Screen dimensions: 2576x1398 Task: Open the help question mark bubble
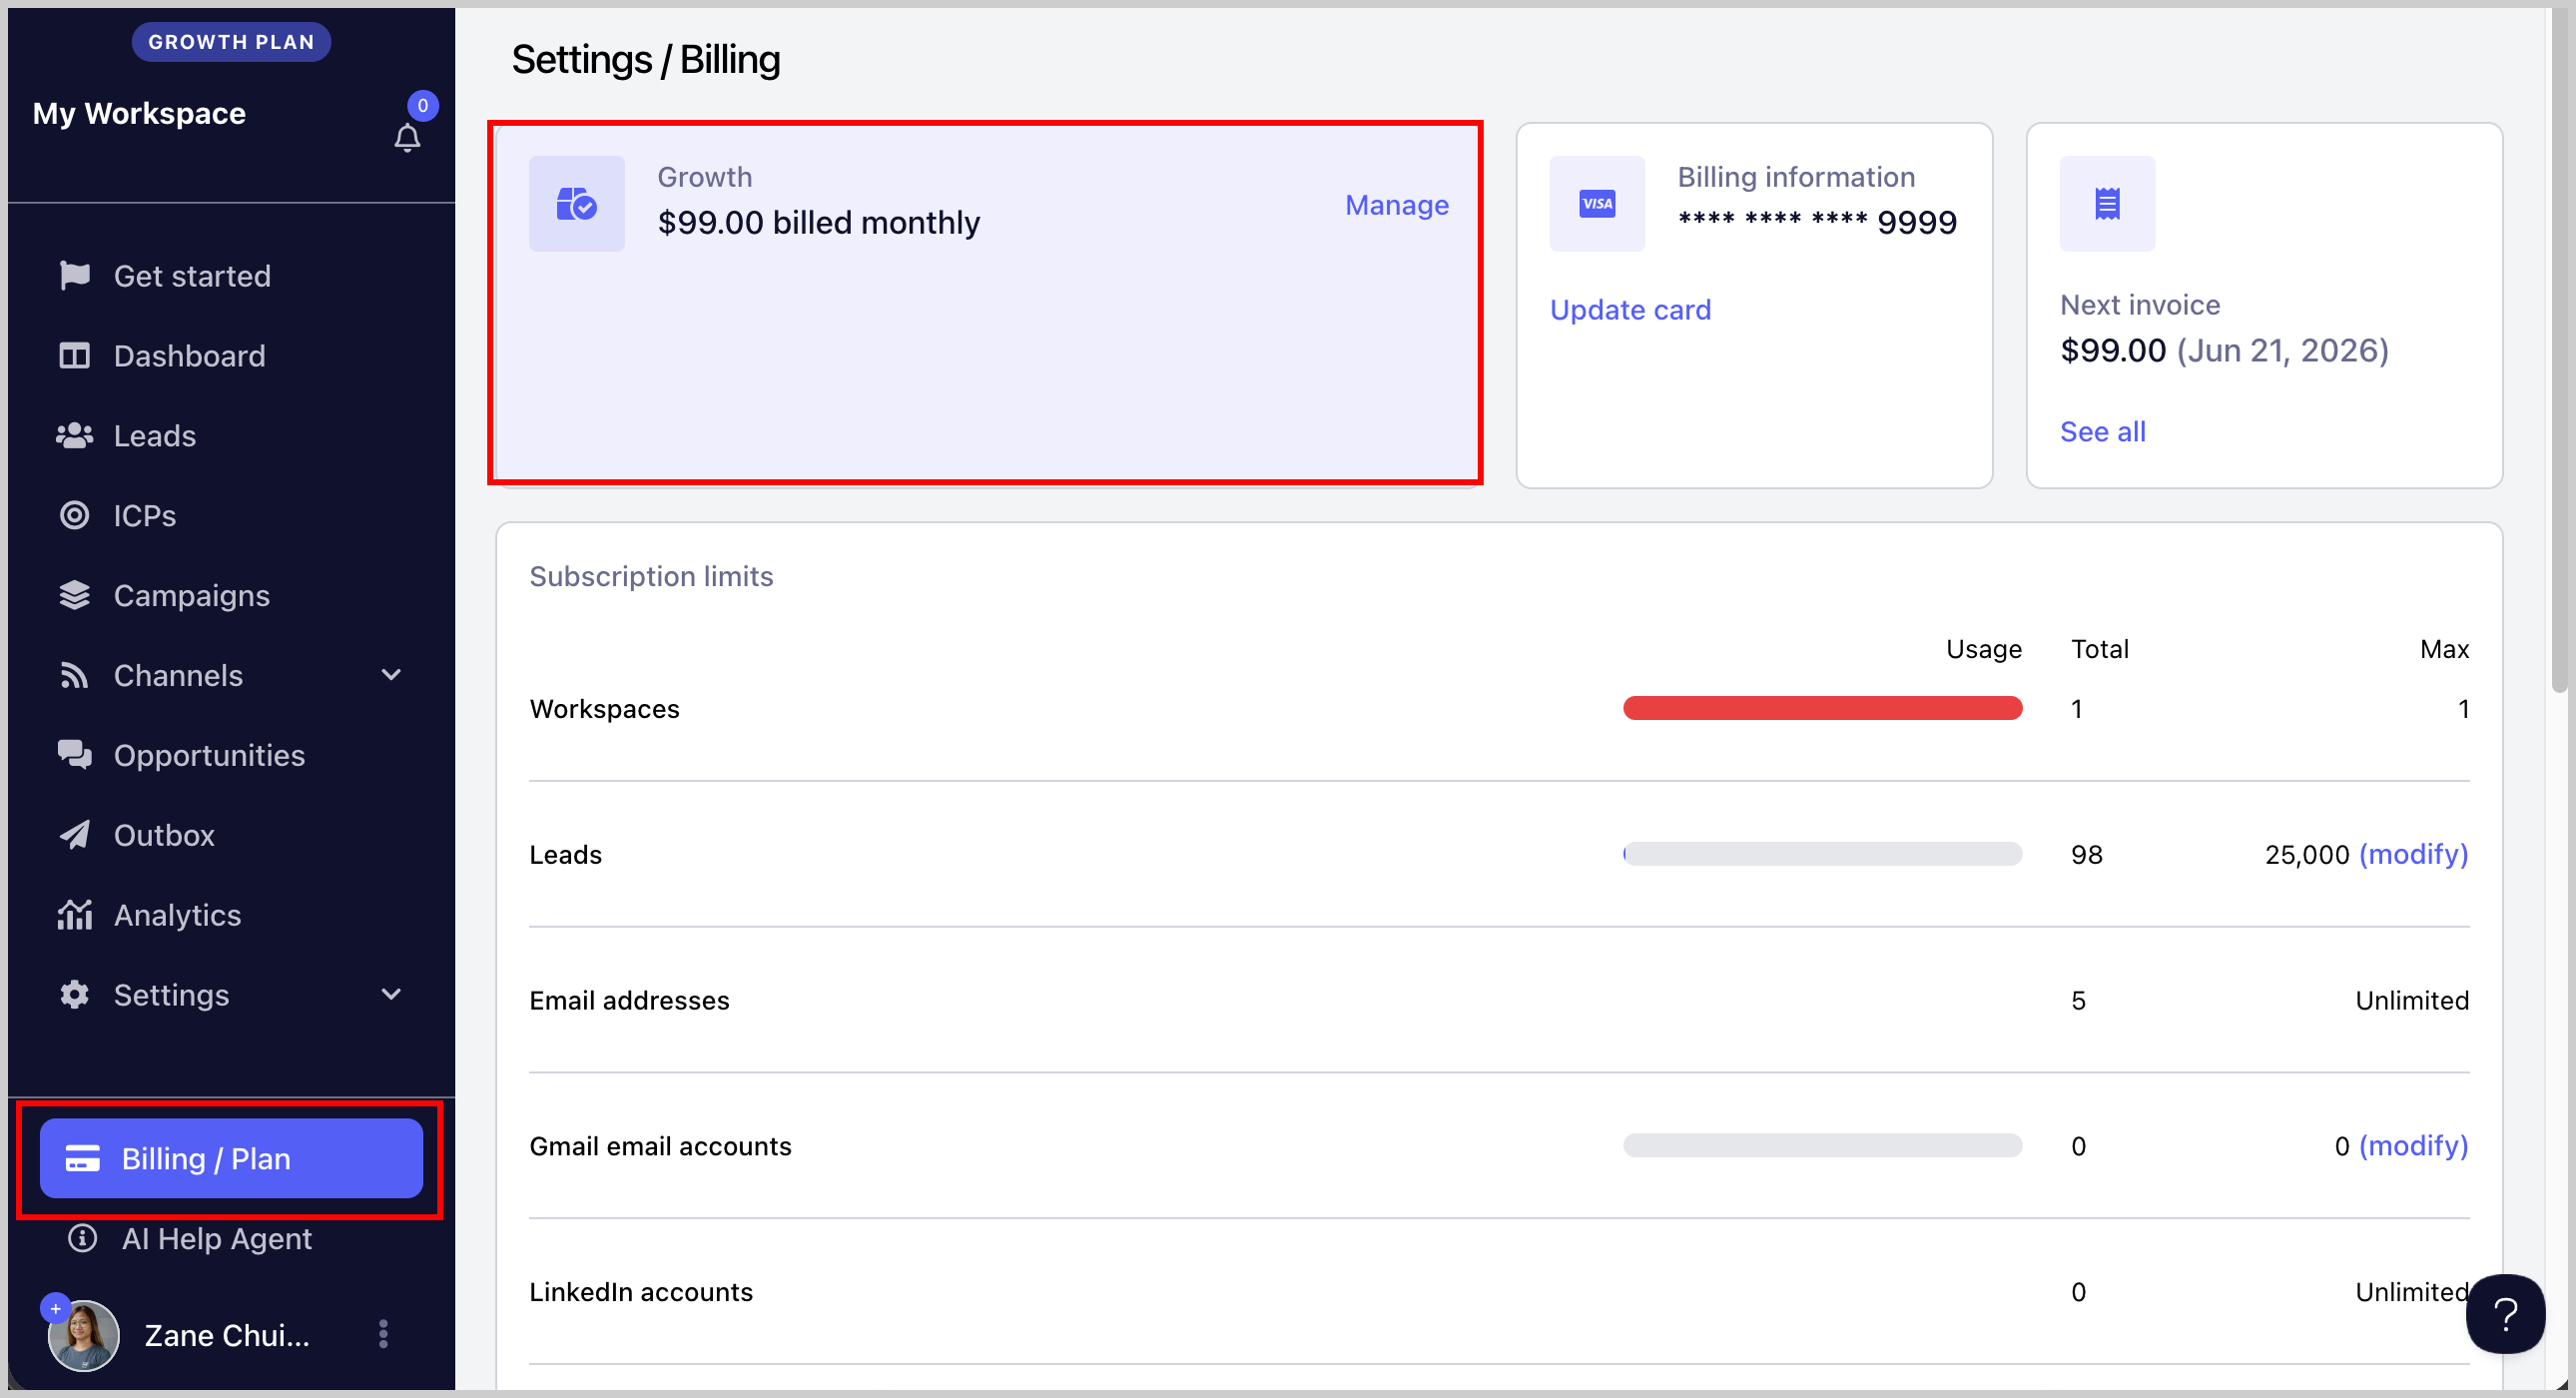tap(2505, 1313)
